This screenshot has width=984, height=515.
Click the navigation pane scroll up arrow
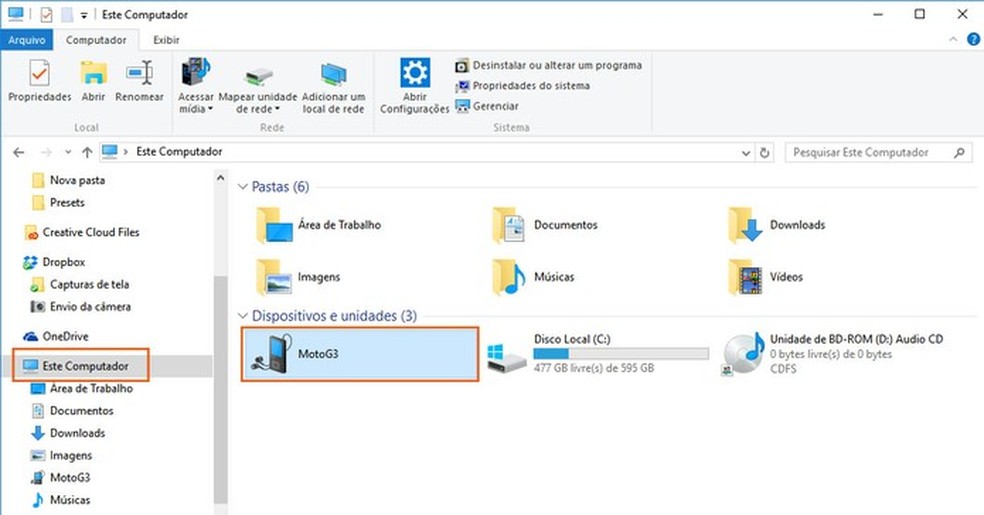[x=220, y=178]
